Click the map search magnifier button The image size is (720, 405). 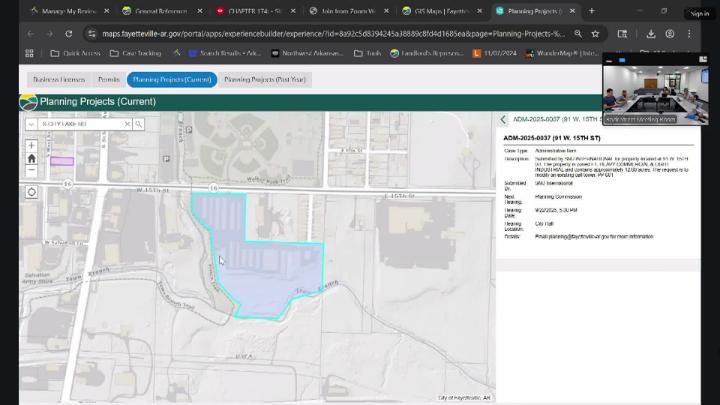(139, 124)
